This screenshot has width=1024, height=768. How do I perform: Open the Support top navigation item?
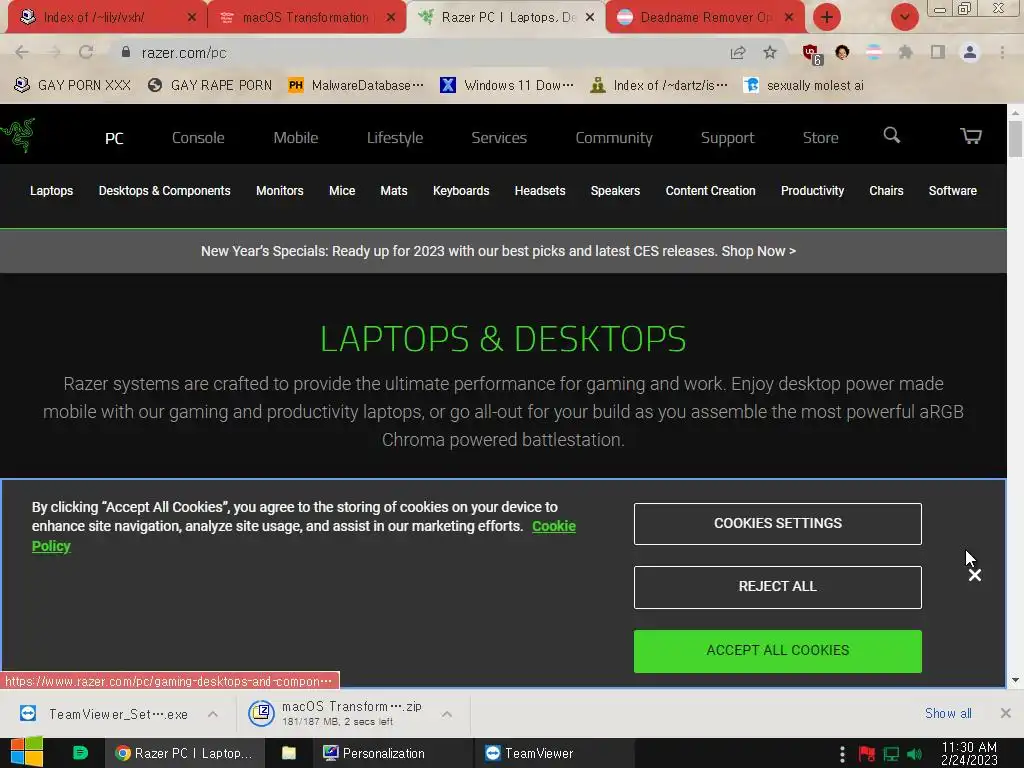pos(728,138)
